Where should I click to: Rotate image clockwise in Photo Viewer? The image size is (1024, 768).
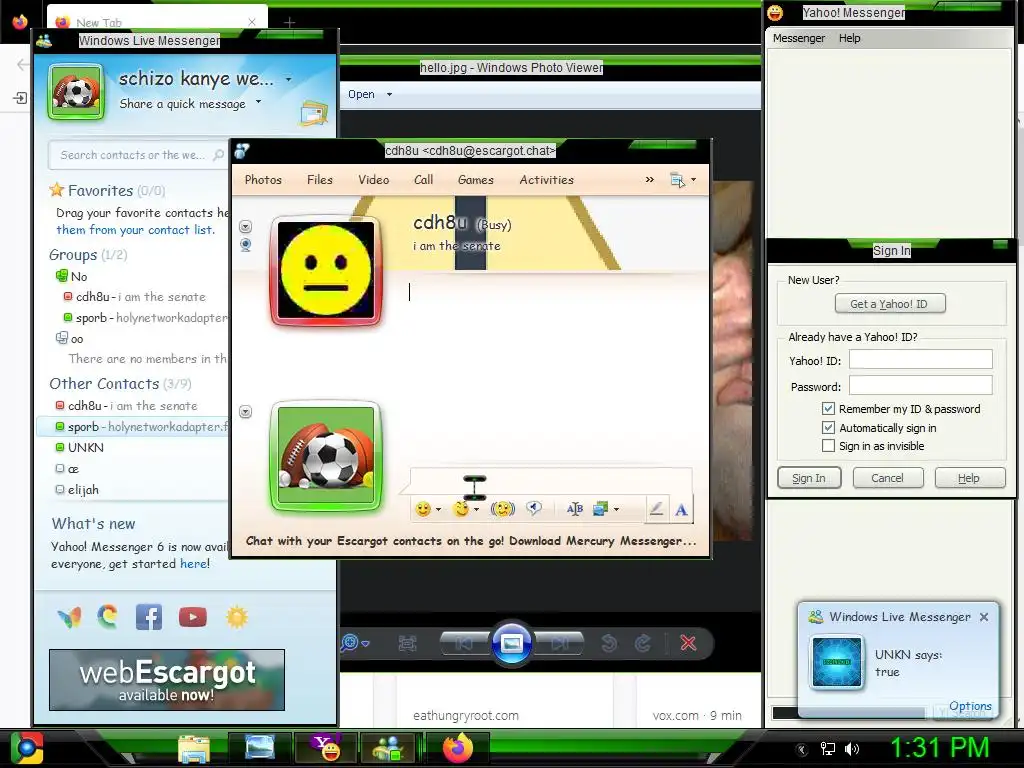pyautogui.click(x=643, y=643)
